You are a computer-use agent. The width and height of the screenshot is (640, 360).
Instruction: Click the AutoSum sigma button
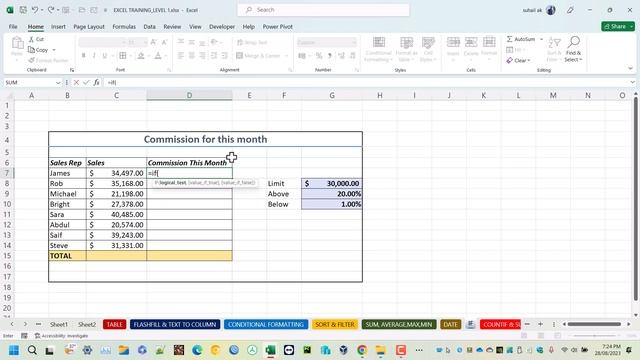(521, 39)
